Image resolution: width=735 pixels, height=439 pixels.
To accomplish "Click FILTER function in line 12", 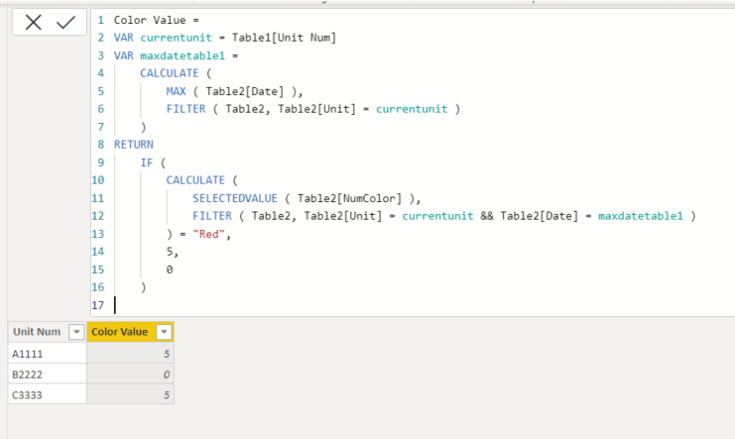I will coord(212,216).
